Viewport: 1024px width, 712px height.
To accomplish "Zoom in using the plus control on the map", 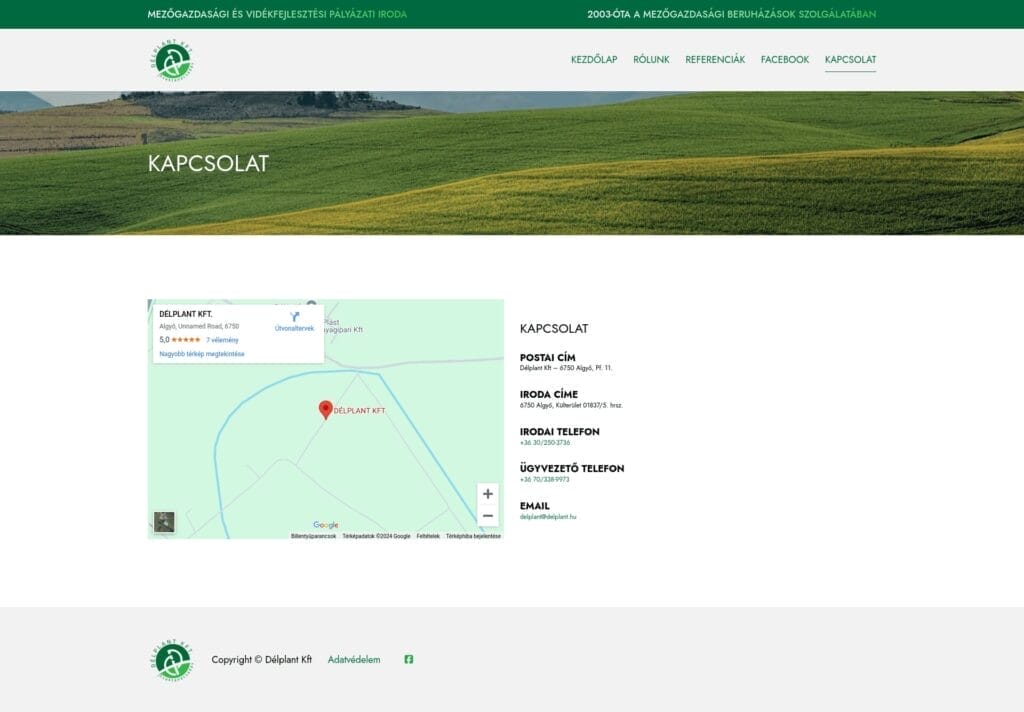I will click(488, 494).
